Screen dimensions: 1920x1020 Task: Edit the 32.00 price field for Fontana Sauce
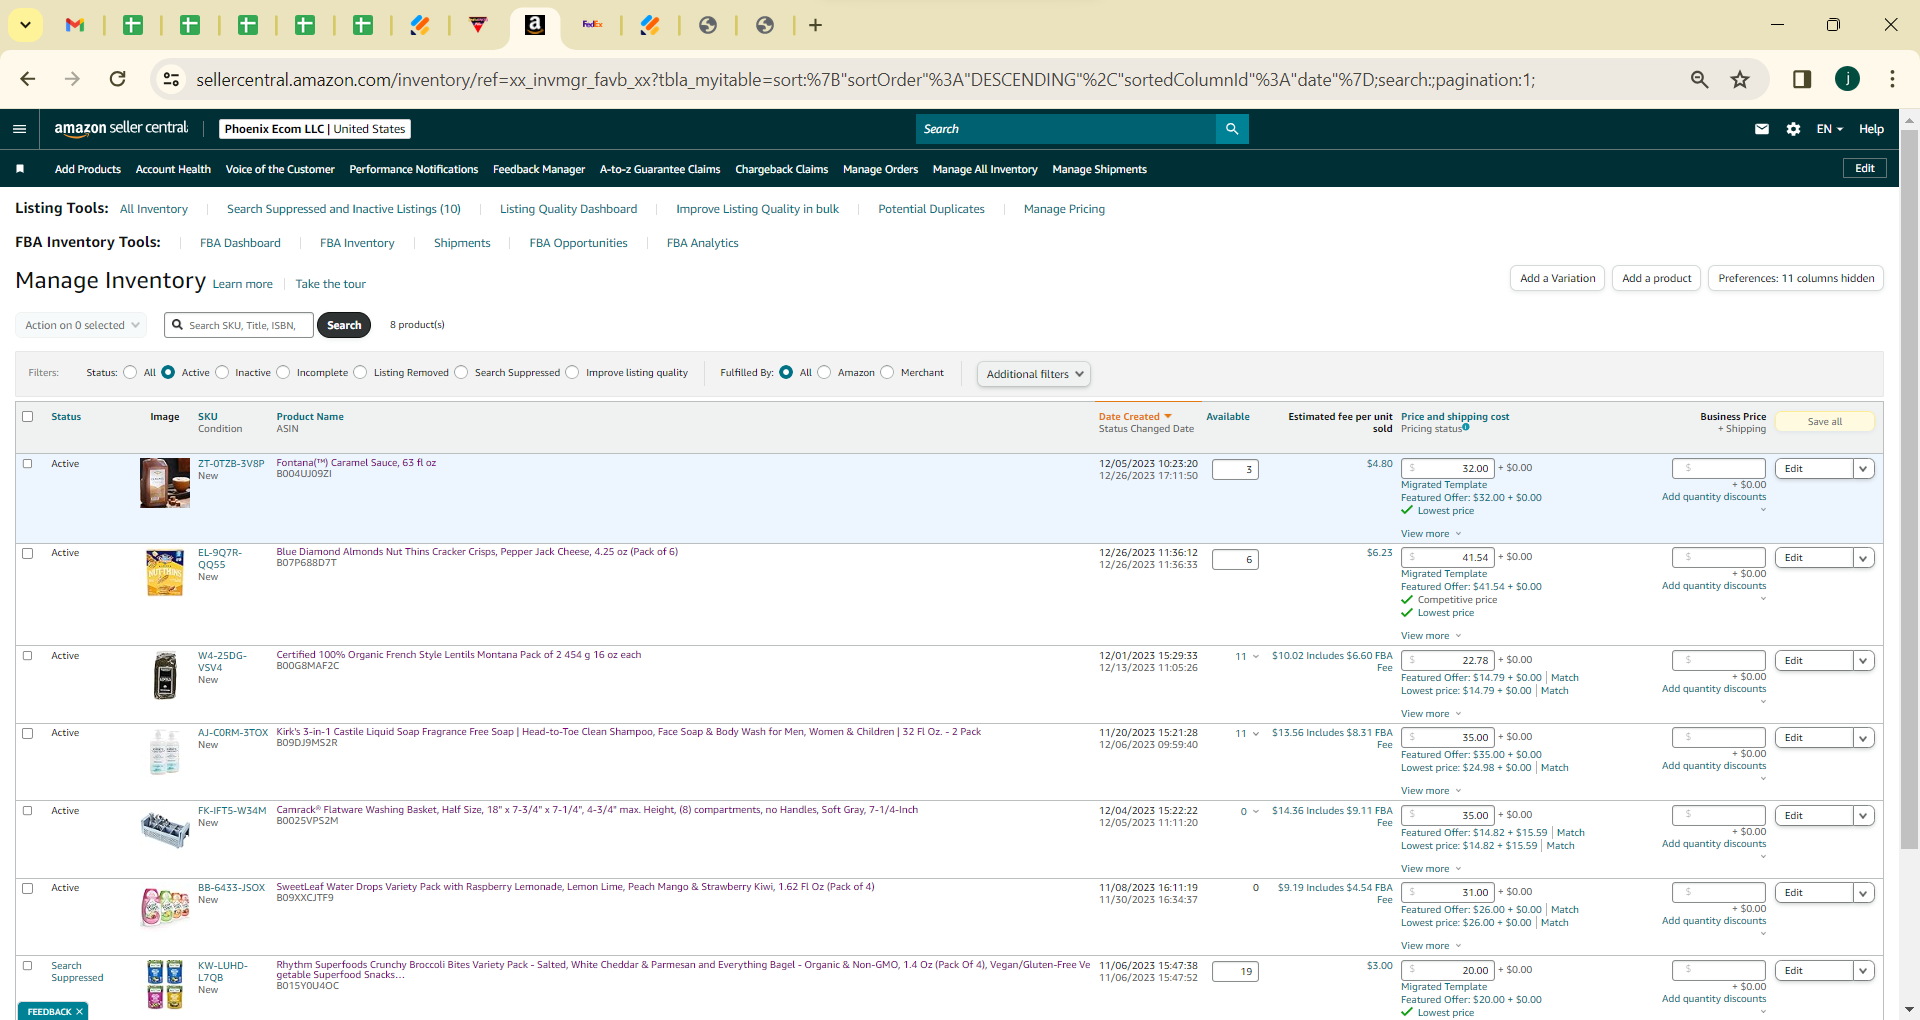coord(1448,468)
